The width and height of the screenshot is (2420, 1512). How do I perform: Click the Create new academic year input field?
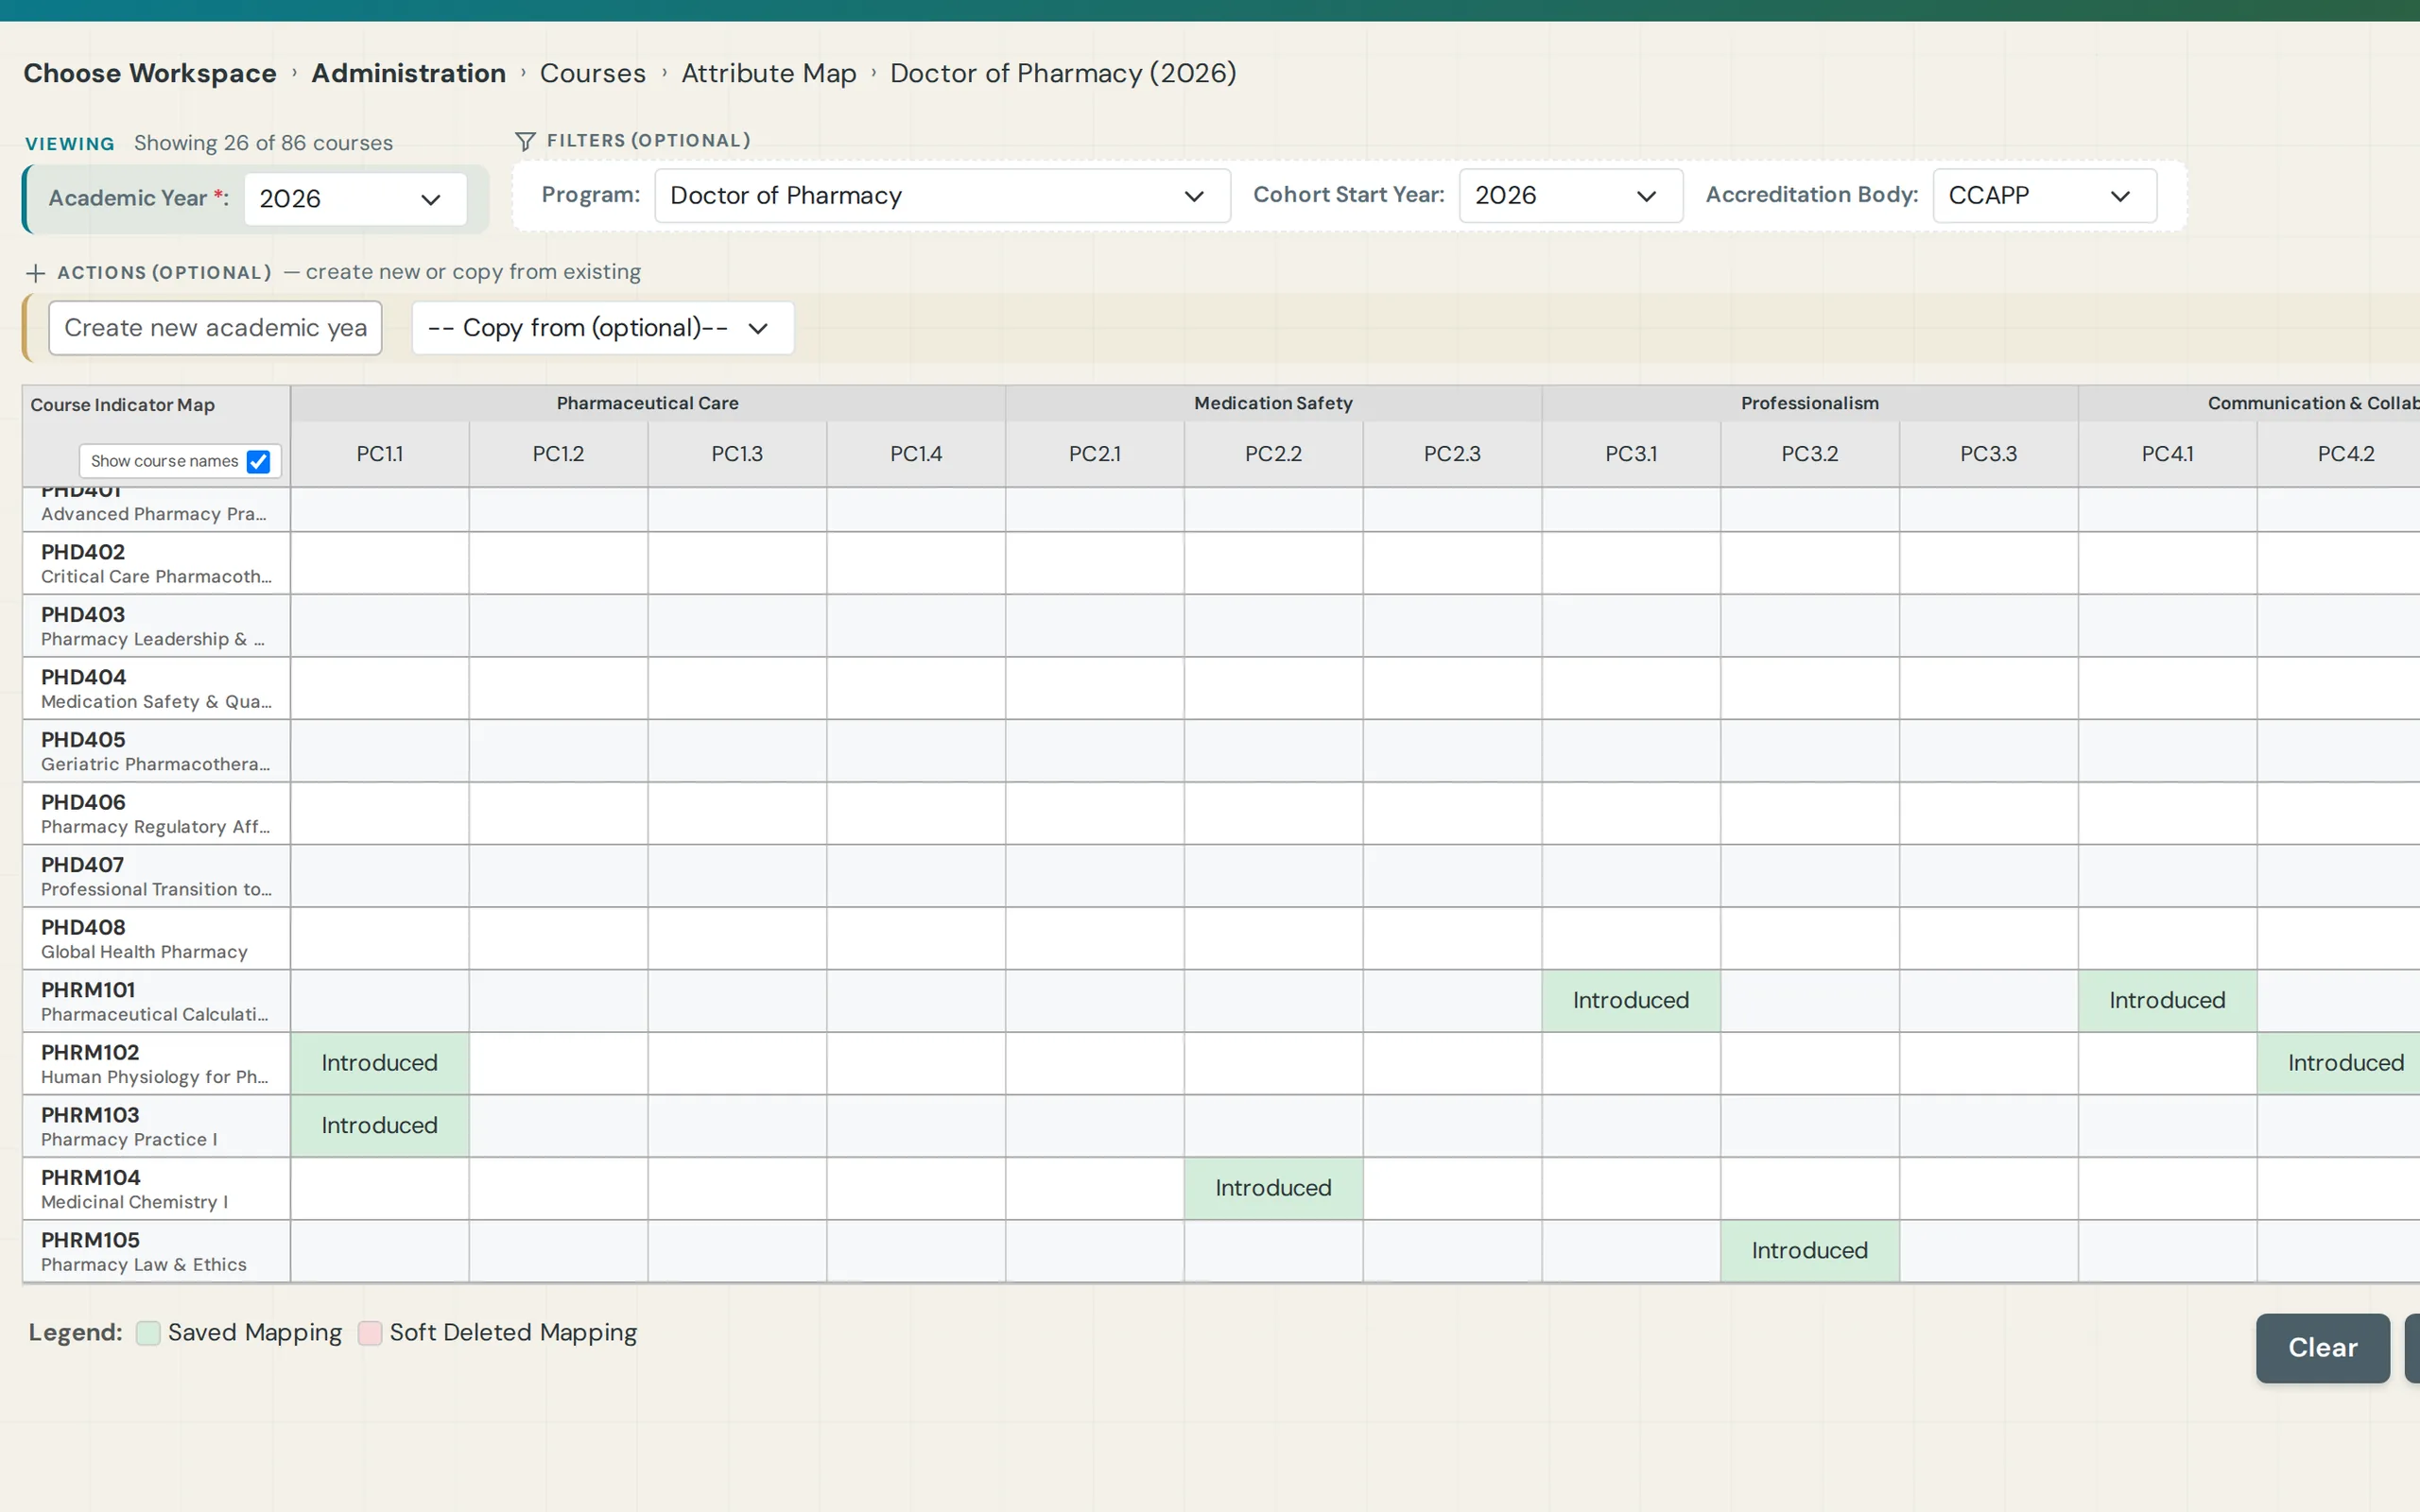(x=215, y=328)
